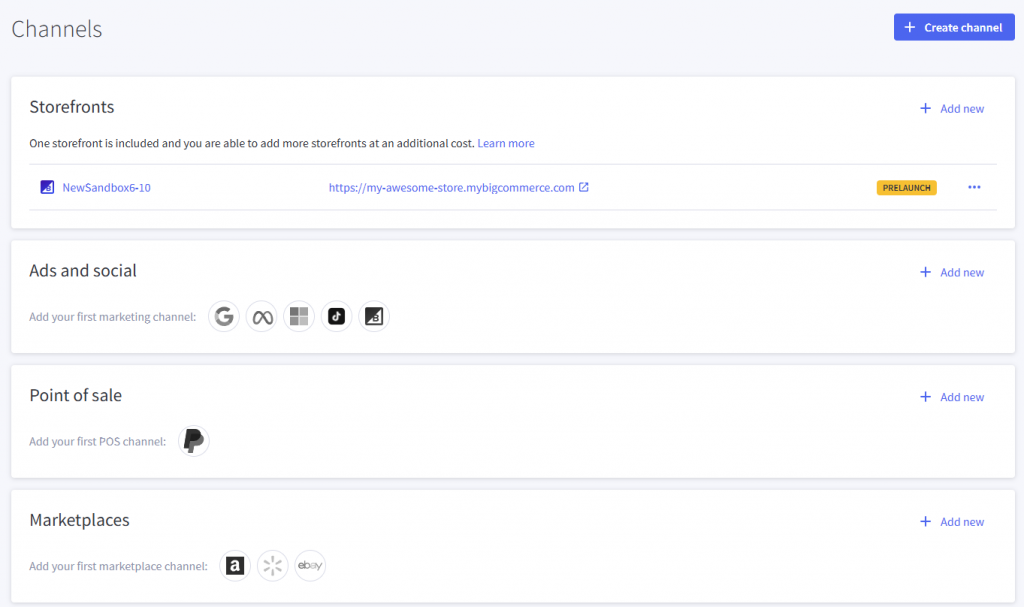Viewport: 1024px width, 607px height.
Task: Select the BigCommerce icon in Ads and social
Action: [x=374, y=316]
